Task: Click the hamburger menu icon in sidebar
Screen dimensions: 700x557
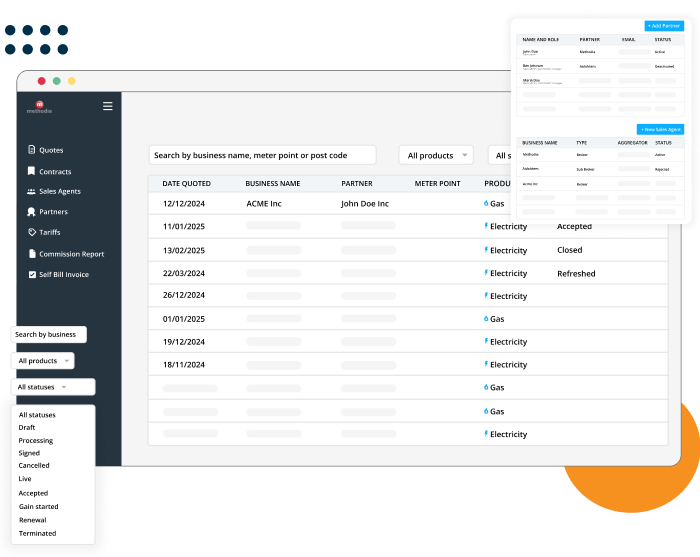Action: tap(108, 106)
